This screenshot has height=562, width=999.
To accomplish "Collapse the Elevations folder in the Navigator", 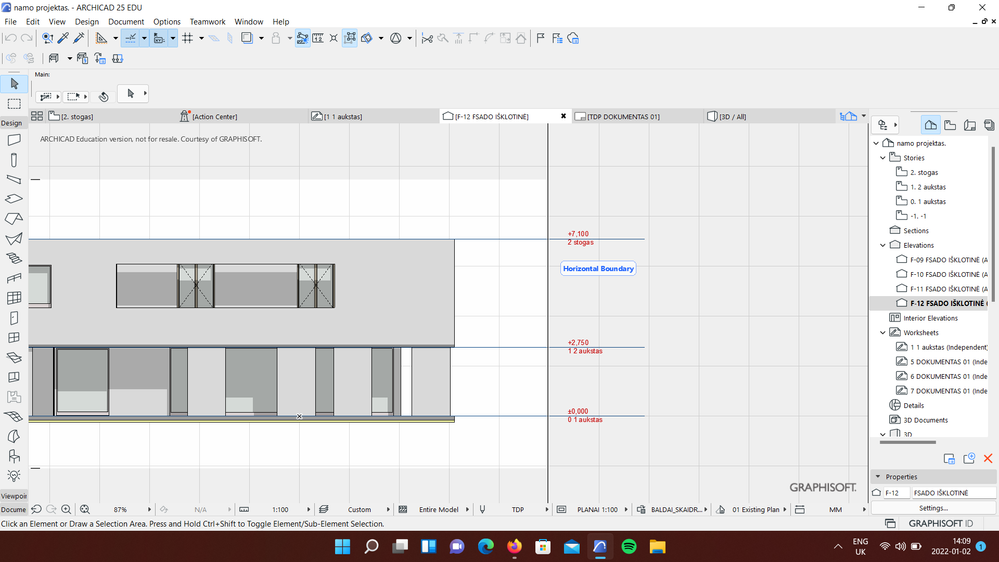I will (883, 245).
